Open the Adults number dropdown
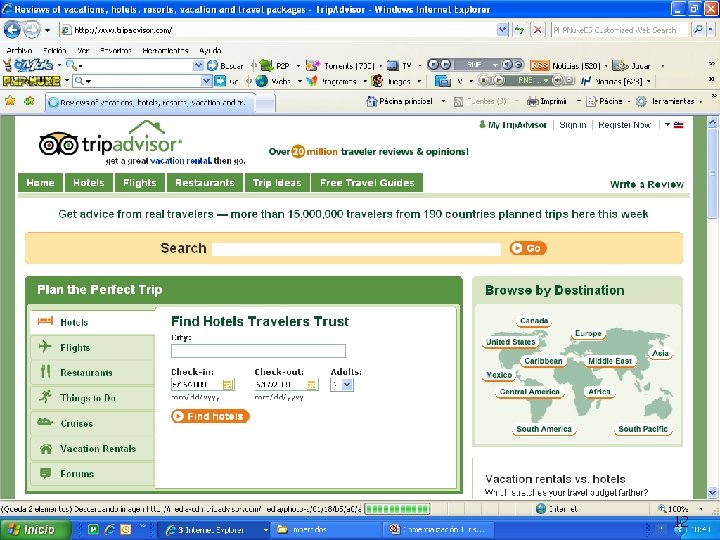 [347, 384]
